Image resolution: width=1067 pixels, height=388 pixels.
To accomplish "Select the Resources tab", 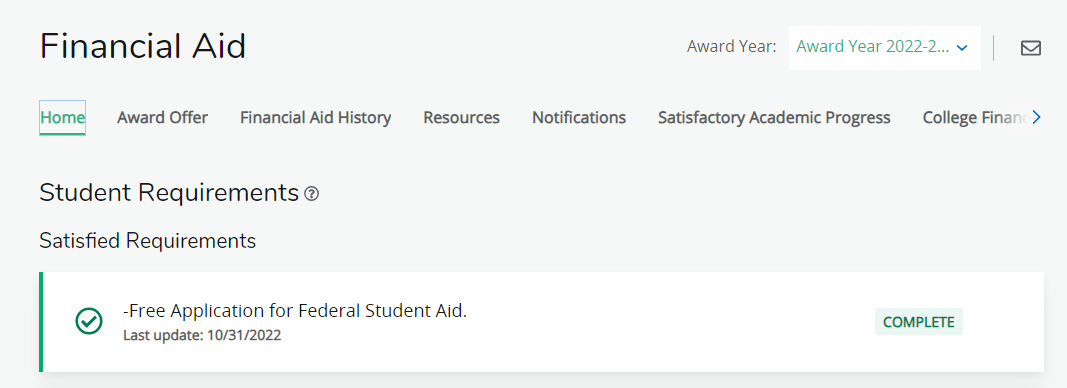I will (x=461, y=118).
